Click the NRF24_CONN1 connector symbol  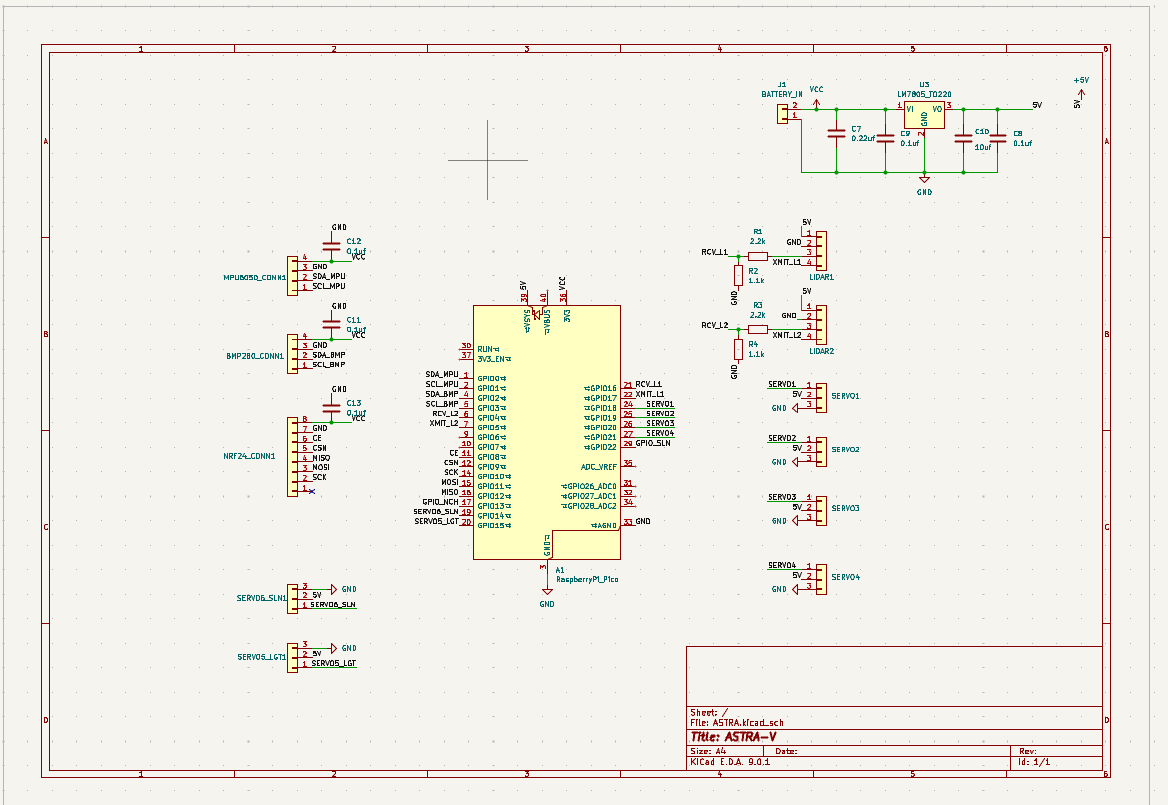click(293, 455)
